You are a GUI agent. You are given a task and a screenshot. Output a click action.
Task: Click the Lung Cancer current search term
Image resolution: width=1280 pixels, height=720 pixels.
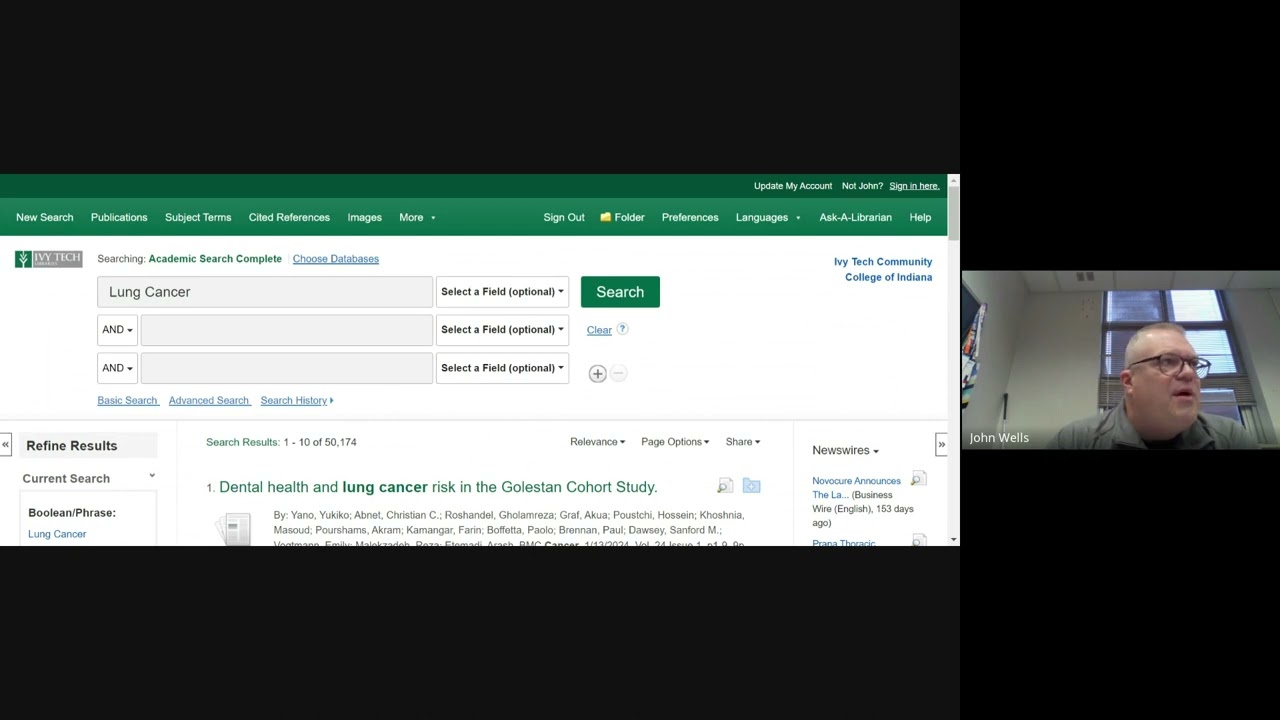[57, 534]
